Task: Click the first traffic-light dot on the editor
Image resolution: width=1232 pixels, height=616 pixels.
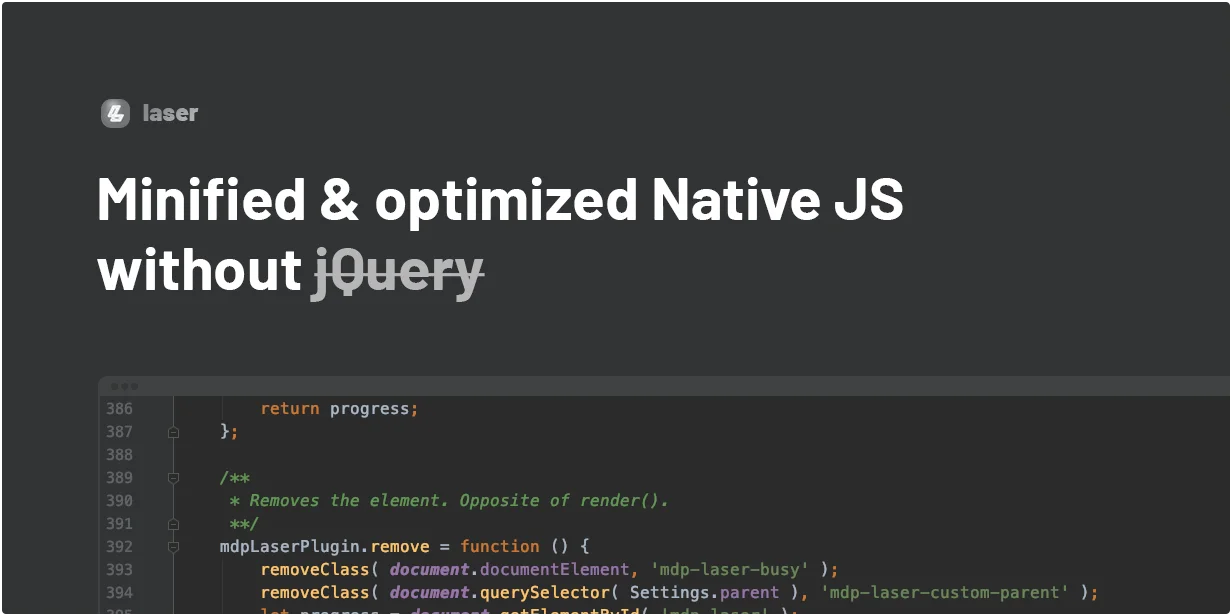Action: click(x=113, y=385)
